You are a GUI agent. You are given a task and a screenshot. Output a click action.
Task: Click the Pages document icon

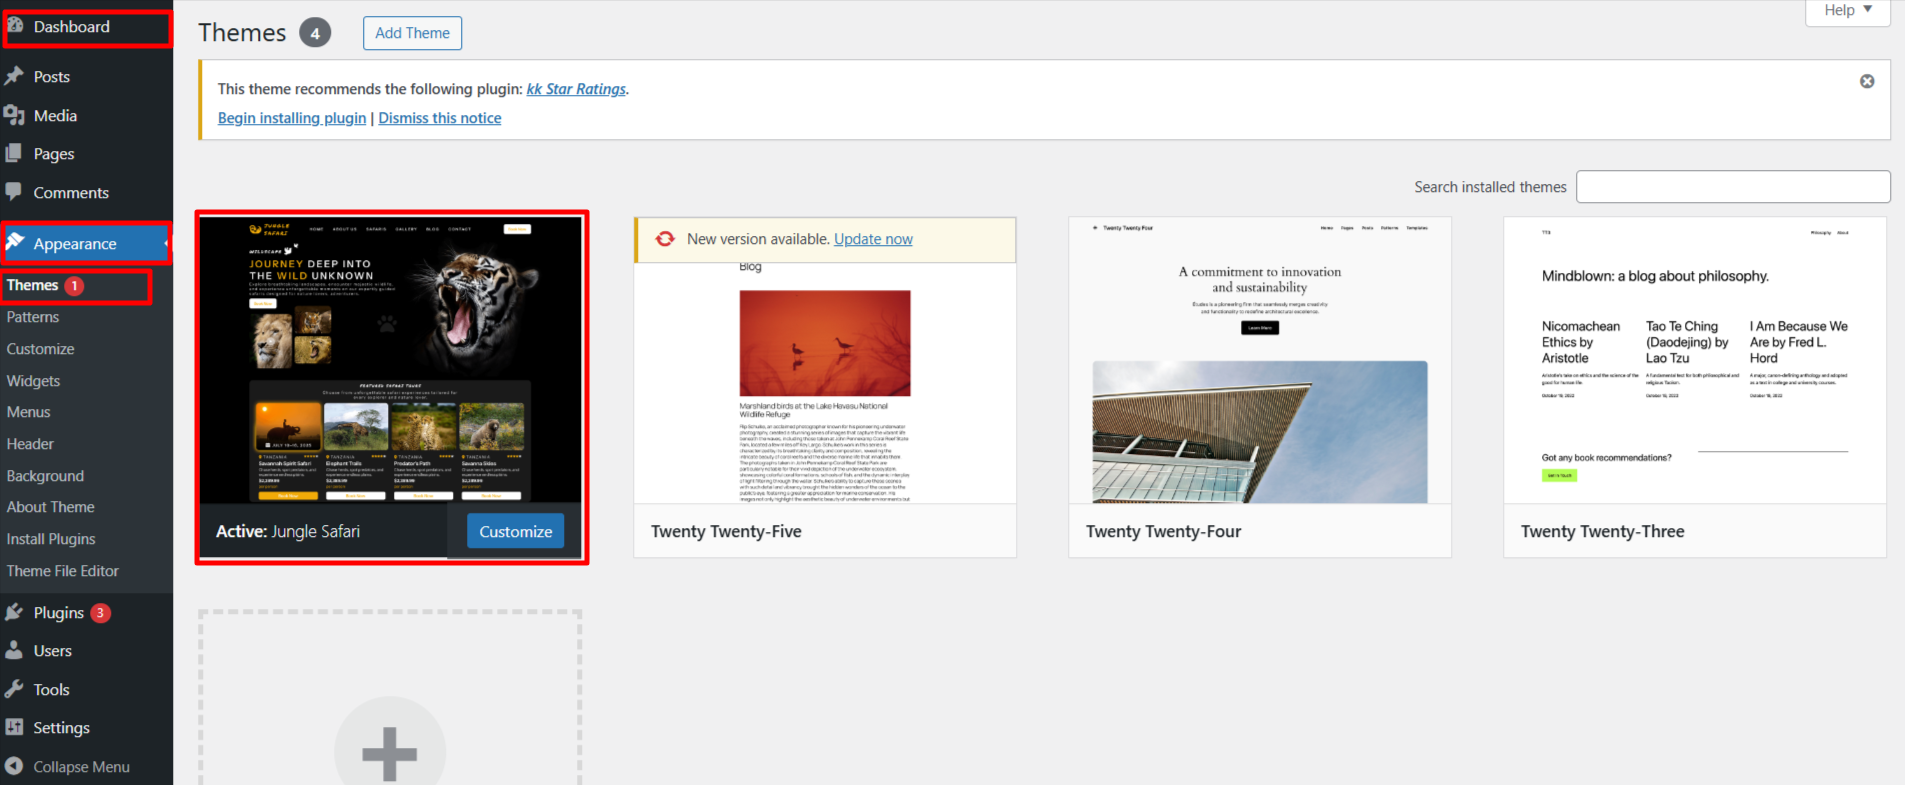[x=14, y=153]
